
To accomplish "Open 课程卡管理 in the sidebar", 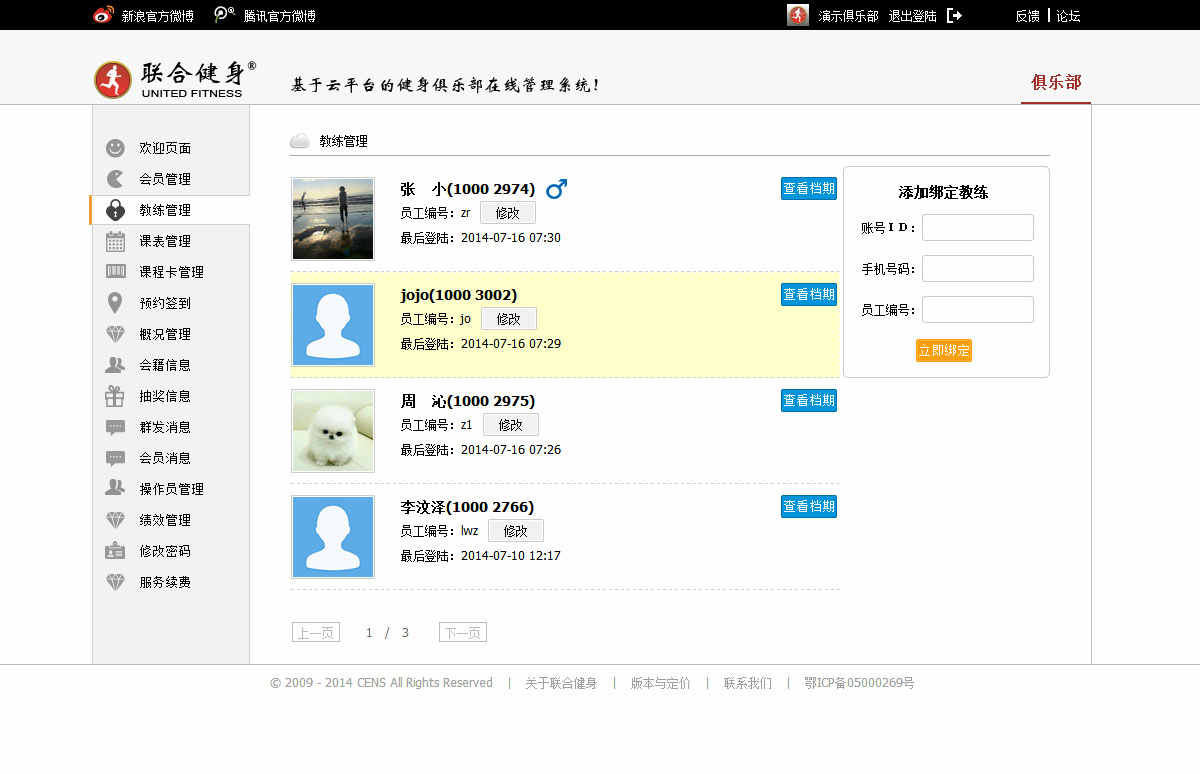I will tap(171, 272).
